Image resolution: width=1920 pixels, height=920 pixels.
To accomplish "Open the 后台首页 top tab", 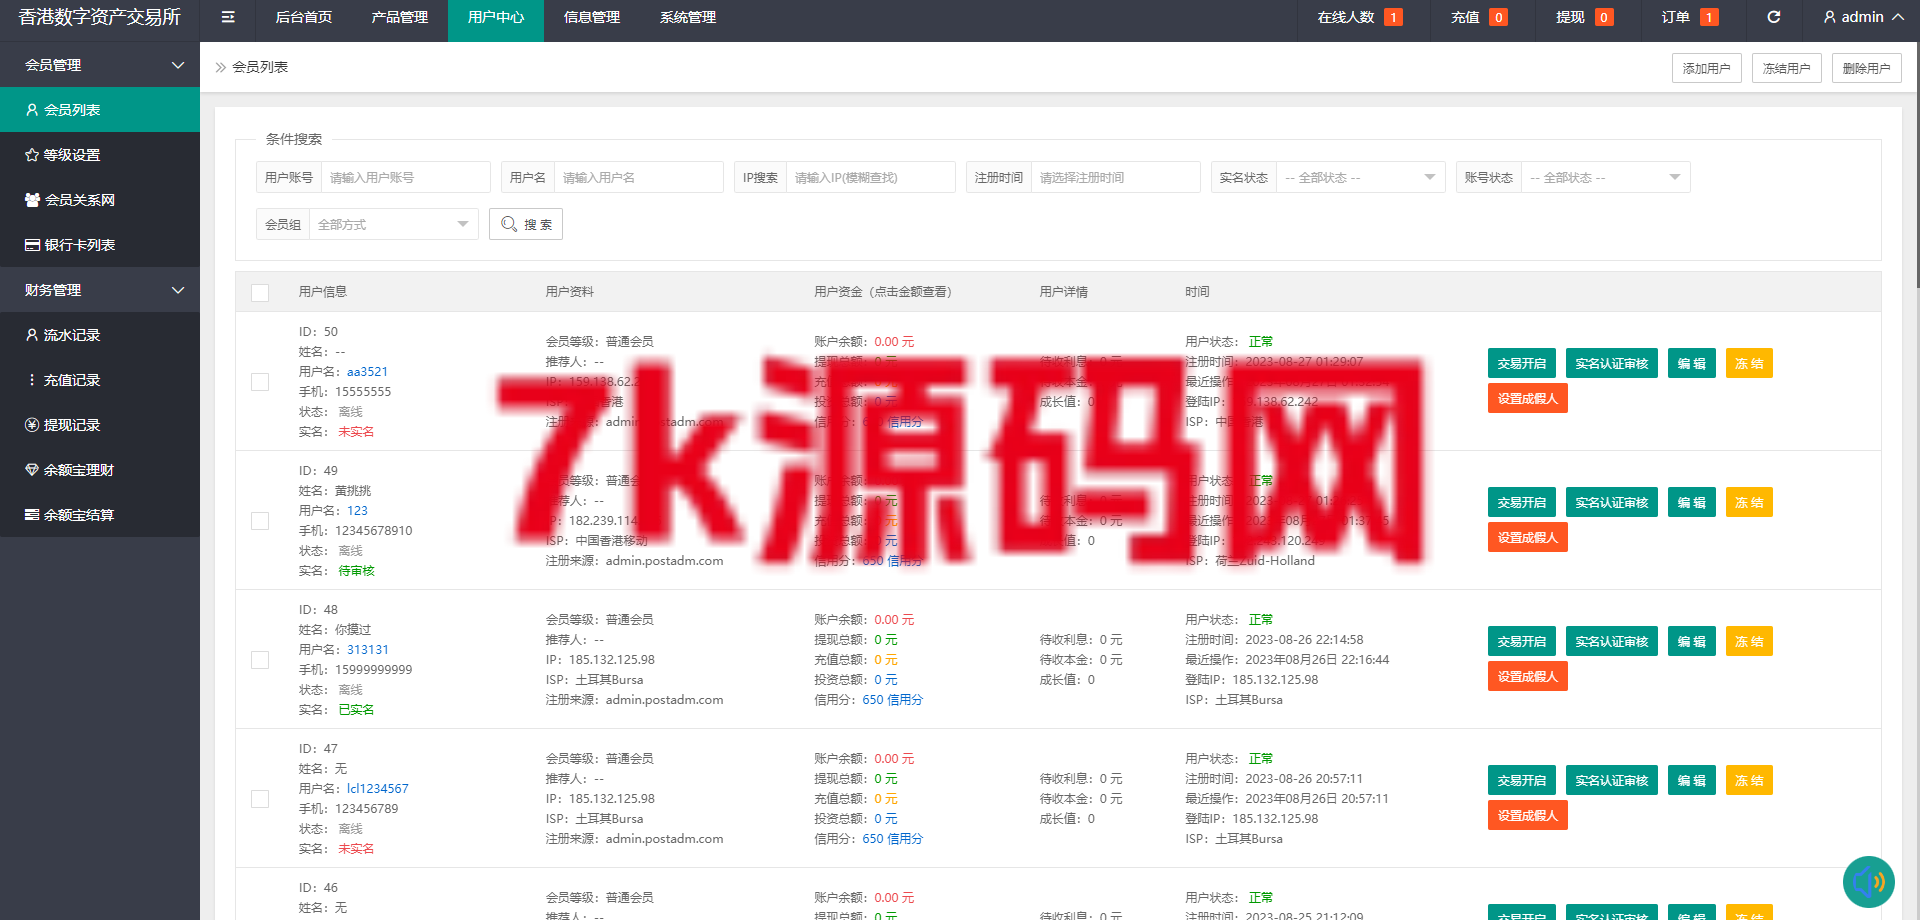I will [x=304, y=17].
